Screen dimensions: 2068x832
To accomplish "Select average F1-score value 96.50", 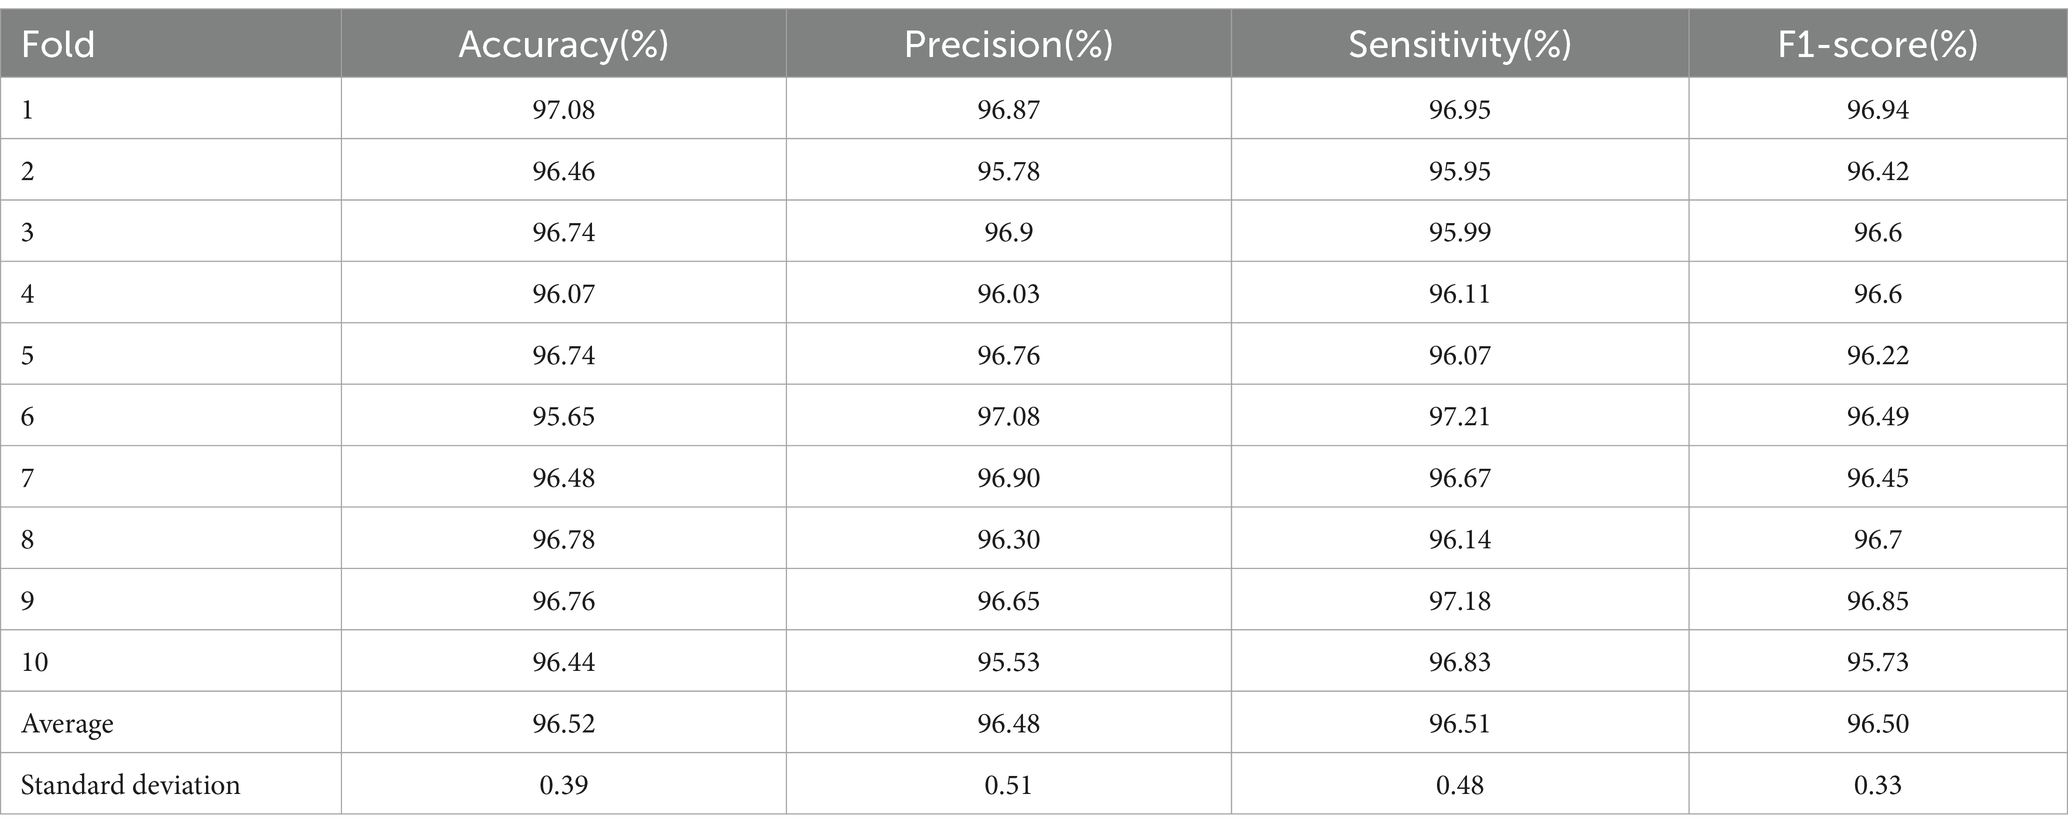I will (x=1877, y=724).
